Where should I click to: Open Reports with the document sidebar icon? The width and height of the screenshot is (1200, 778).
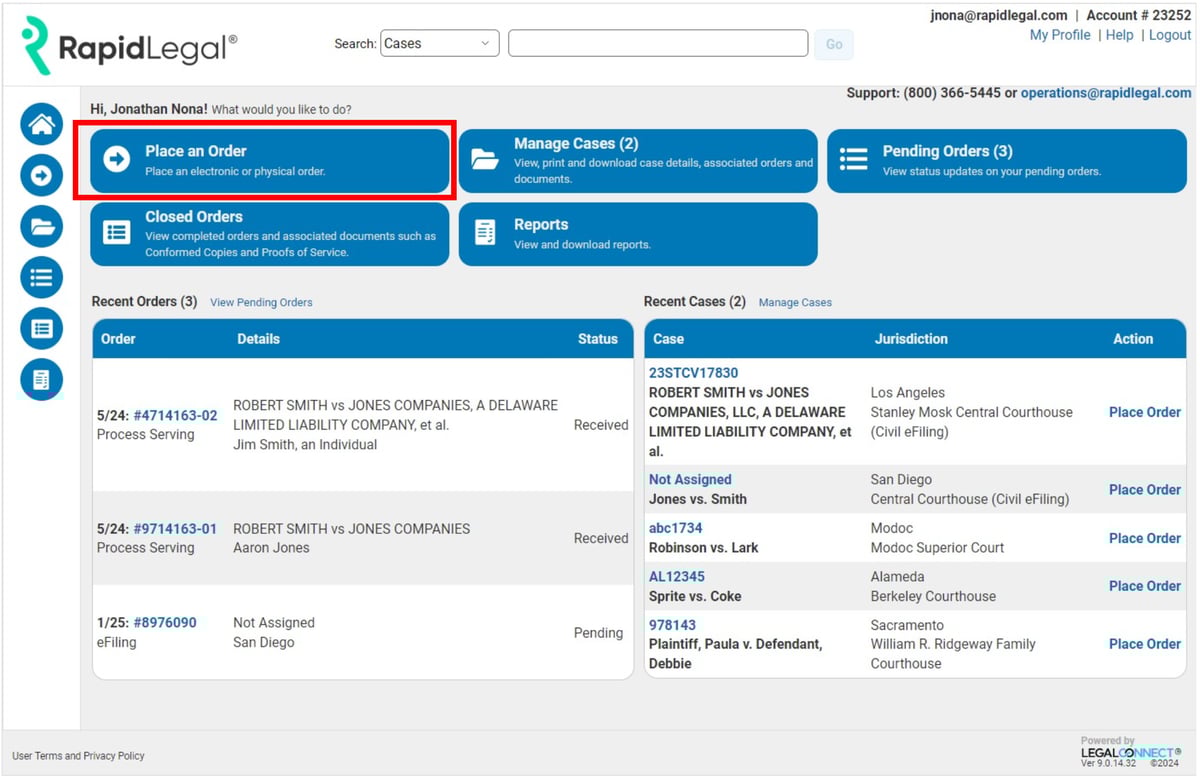tap(40, 379)
